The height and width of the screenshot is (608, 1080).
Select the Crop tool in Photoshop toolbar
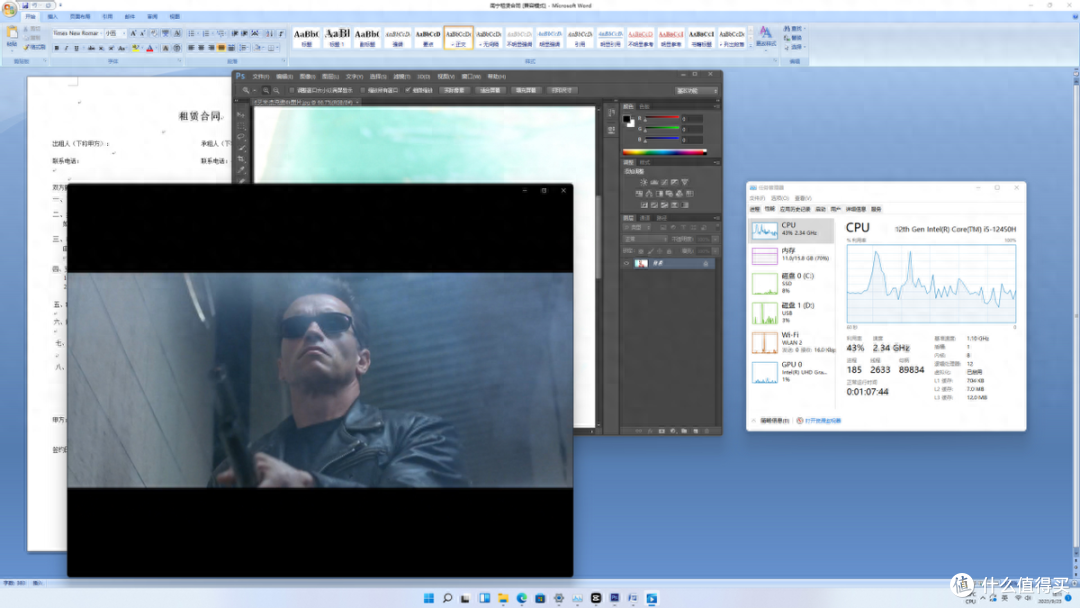tap(241, 159)
